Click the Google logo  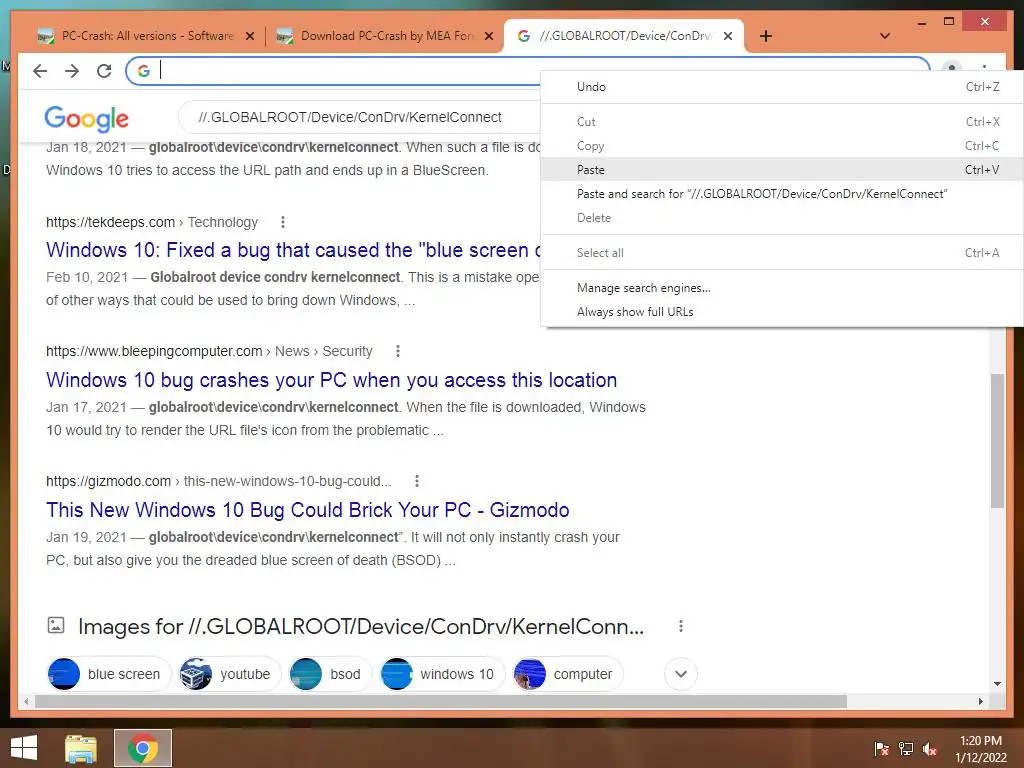point(86,119)
